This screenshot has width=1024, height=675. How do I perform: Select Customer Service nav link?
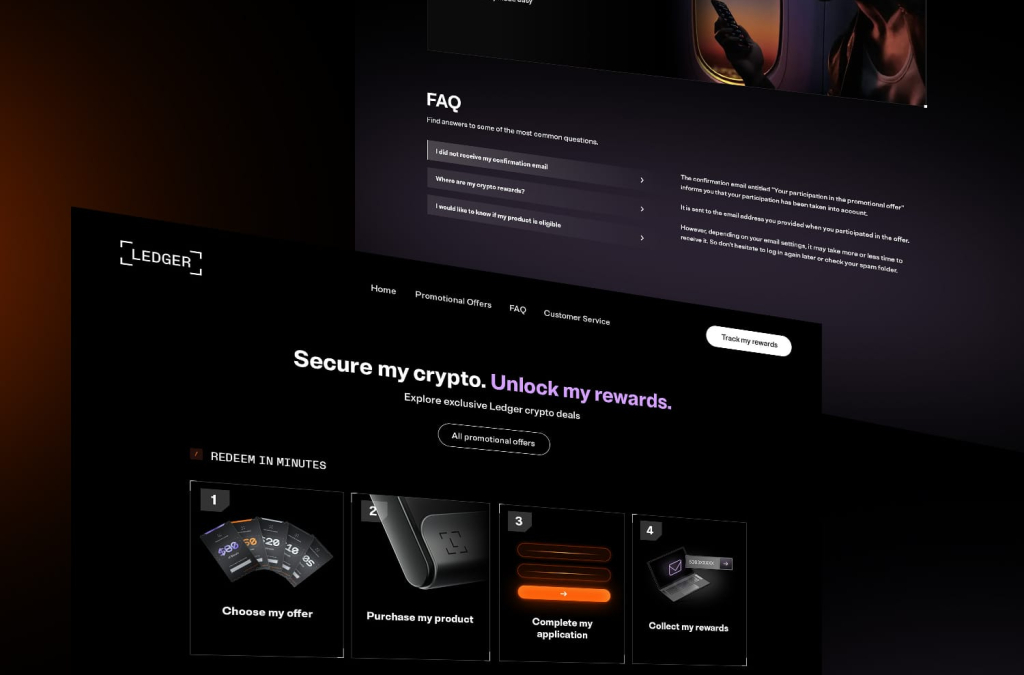click(x=577, y=317)
